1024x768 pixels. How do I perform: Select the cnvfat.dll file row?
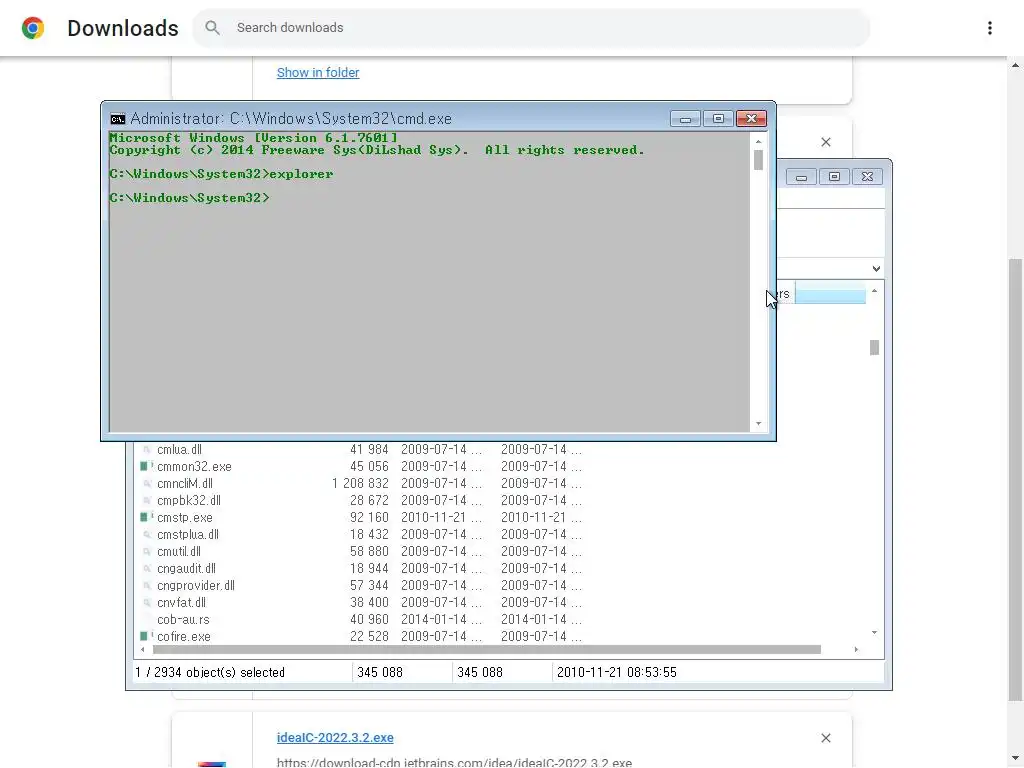(361, 602)
